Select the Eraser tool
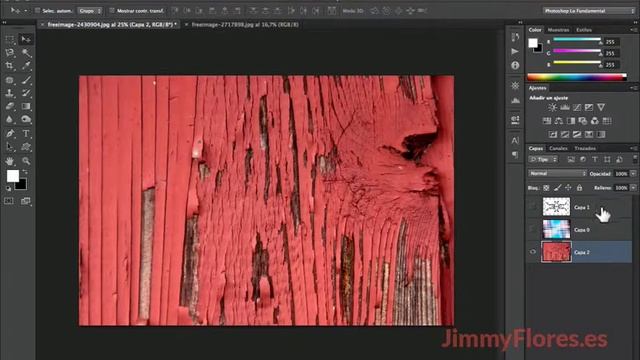Image resolution: width=640 pixels, height=360 pixels. click(x=9, y=106)
